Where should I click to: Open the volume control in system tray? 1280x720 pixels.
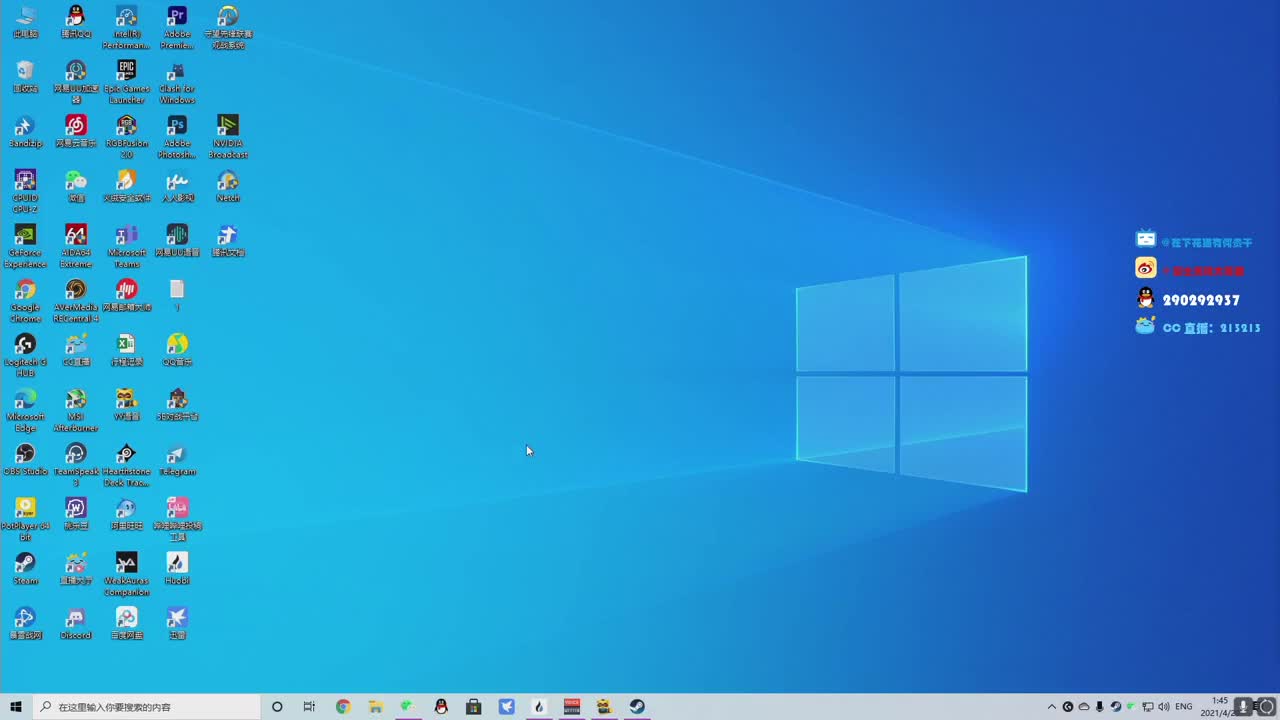(1163, 707)
